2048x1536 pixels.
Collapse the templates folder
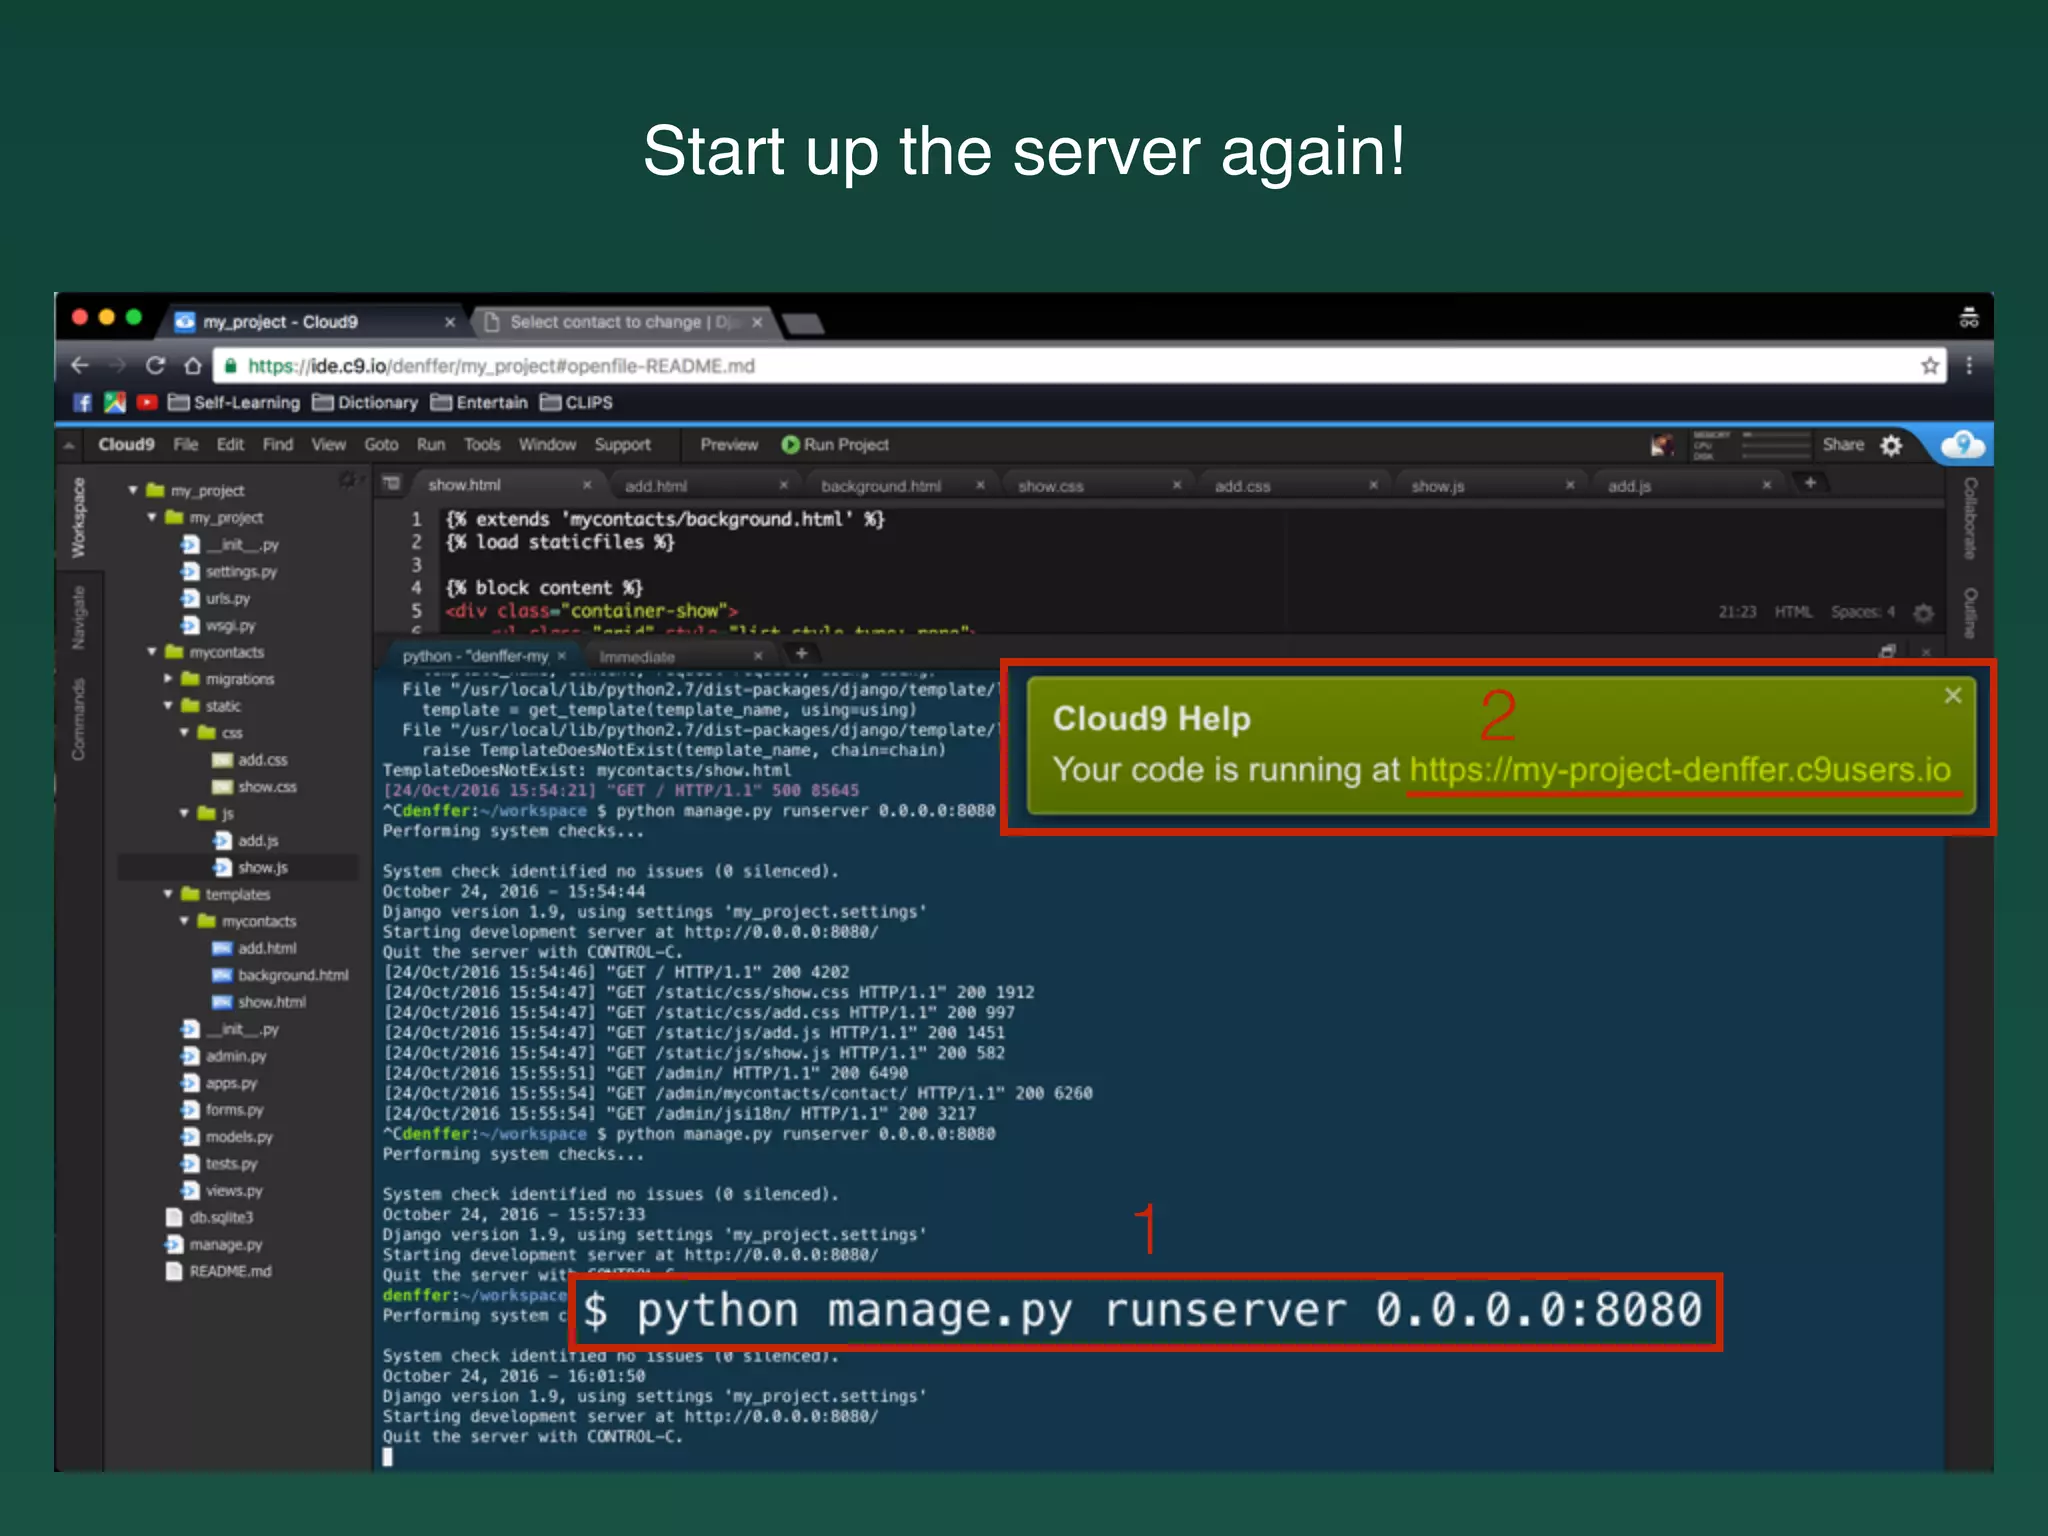(168, 894)
